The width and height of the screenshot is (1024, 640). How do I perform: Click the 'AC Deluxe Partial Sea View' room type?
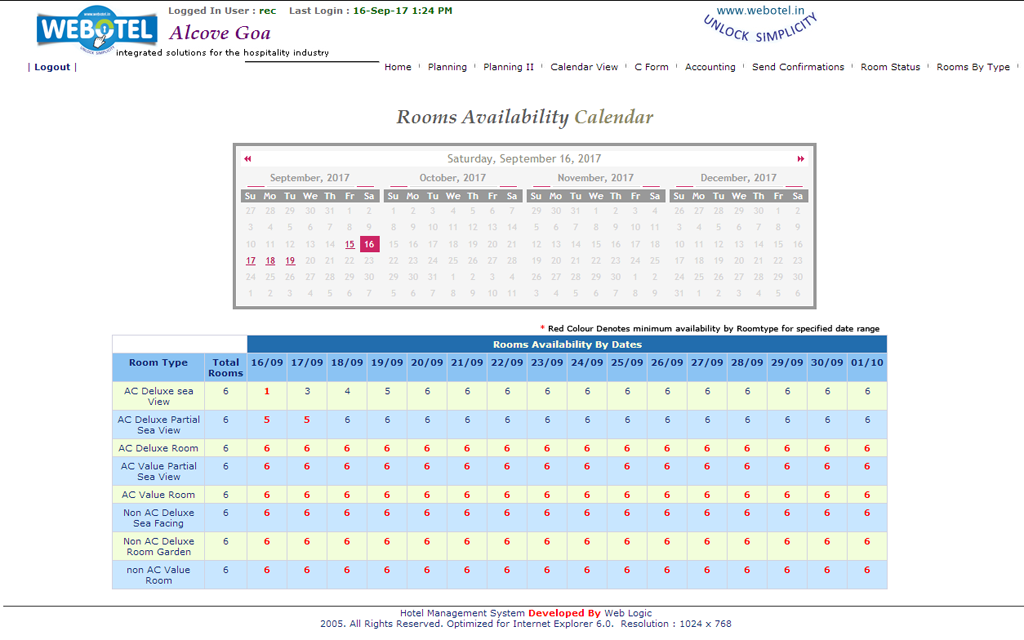coord(159,425)
